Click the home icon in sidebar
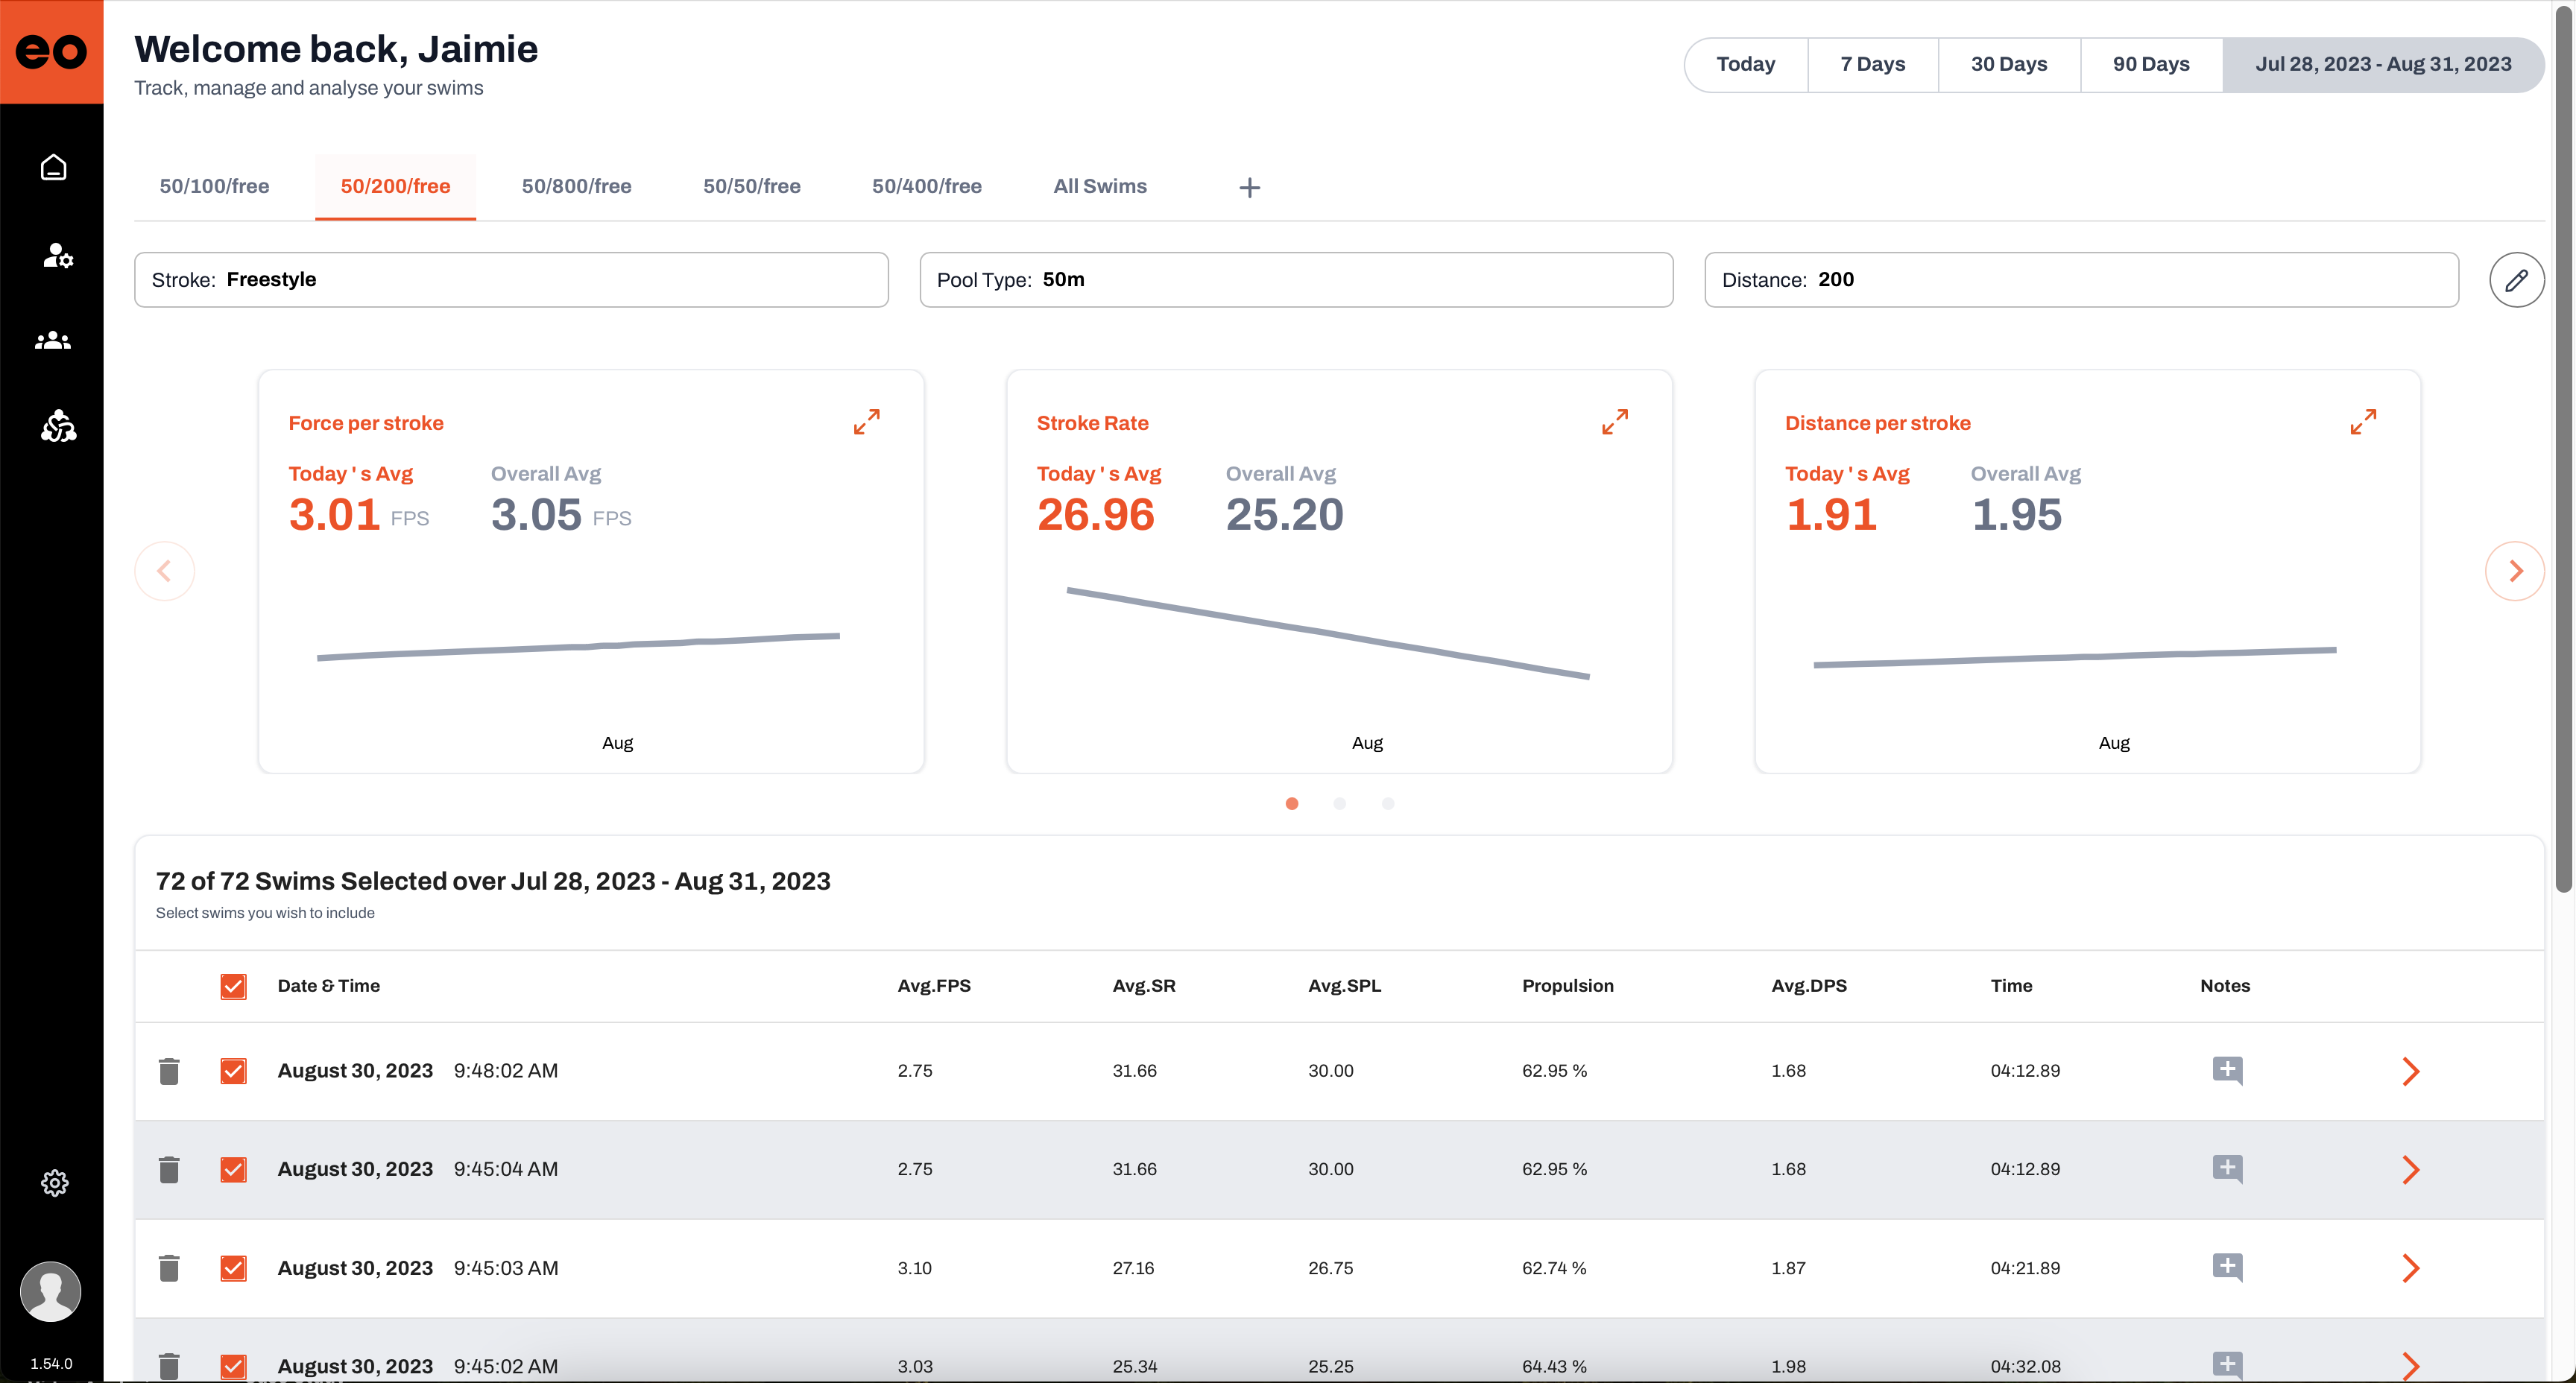This screenshot has height=1383, width=2576. click(53, 167)
